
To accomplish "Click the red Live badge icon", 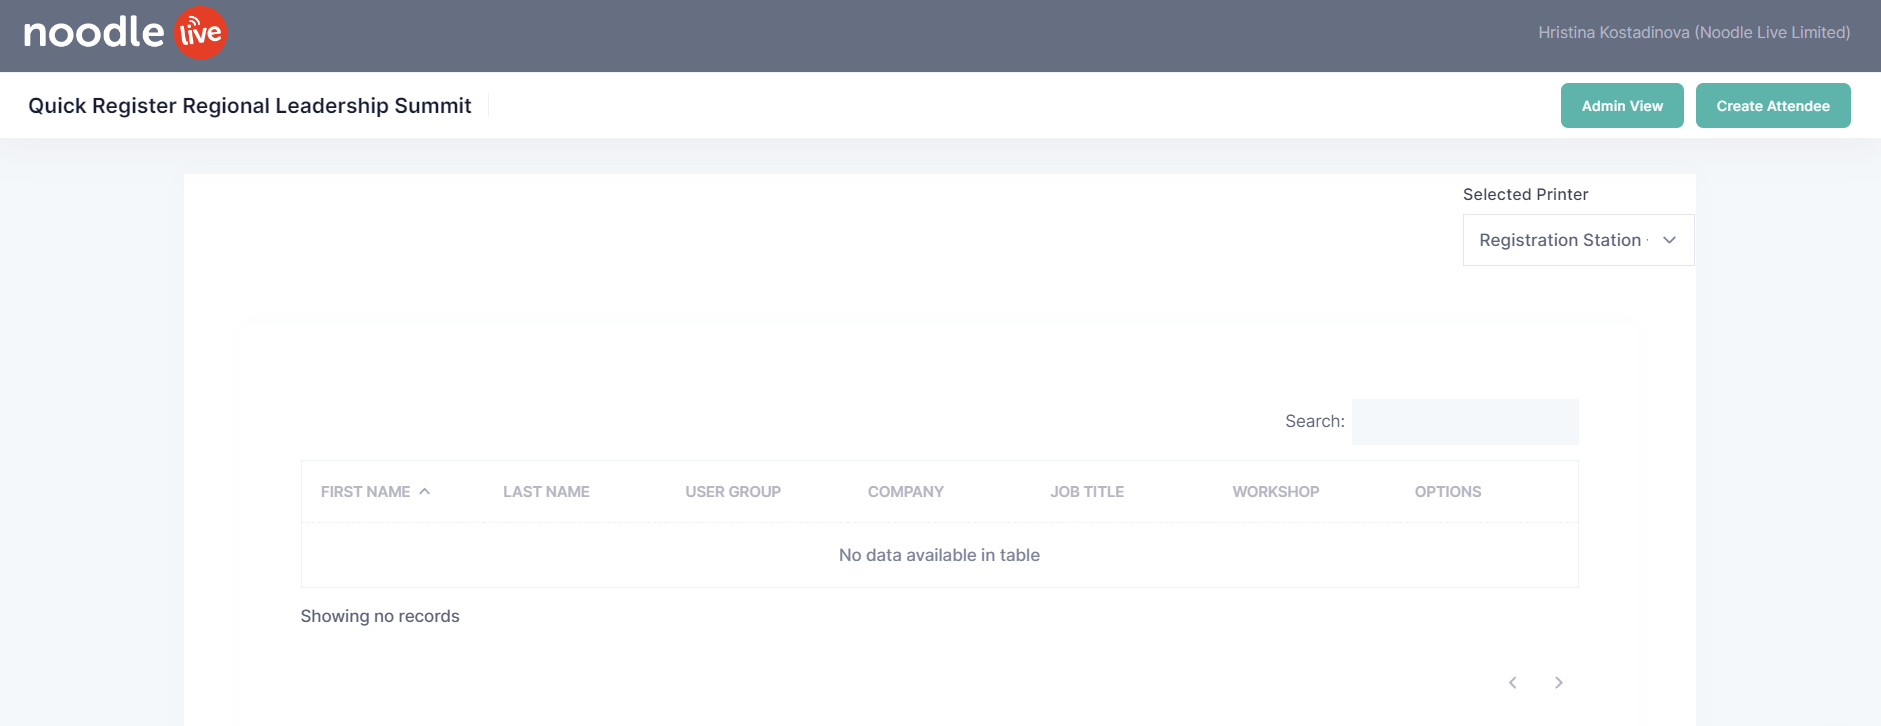I will (201, 33).
